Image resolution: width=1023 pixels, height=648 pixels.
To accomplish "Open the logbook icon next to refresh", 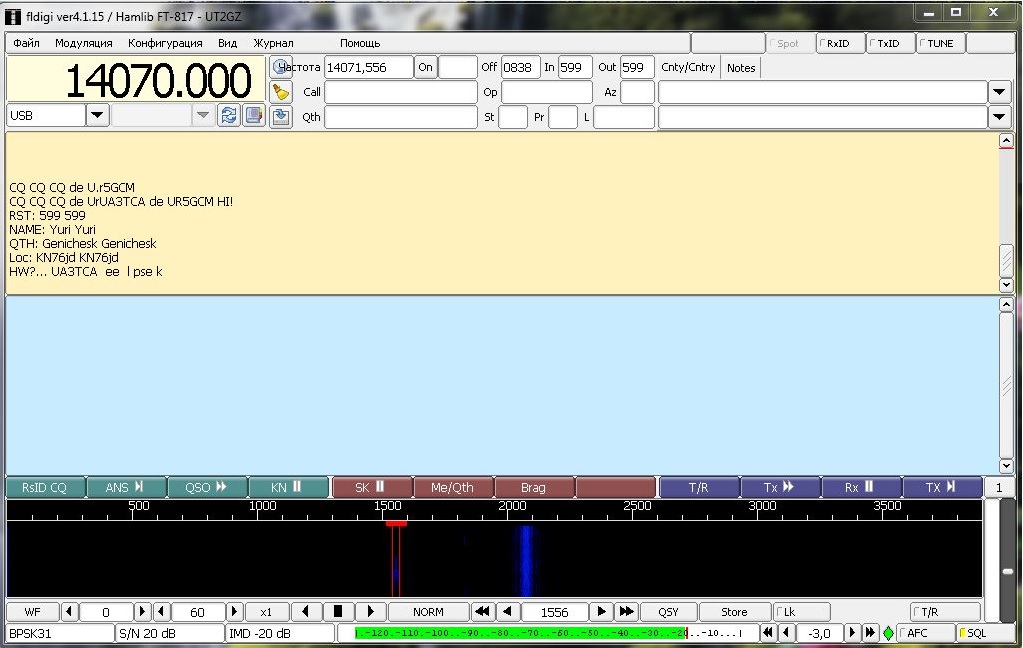I will pyautogui.click(x=254, y=116).
